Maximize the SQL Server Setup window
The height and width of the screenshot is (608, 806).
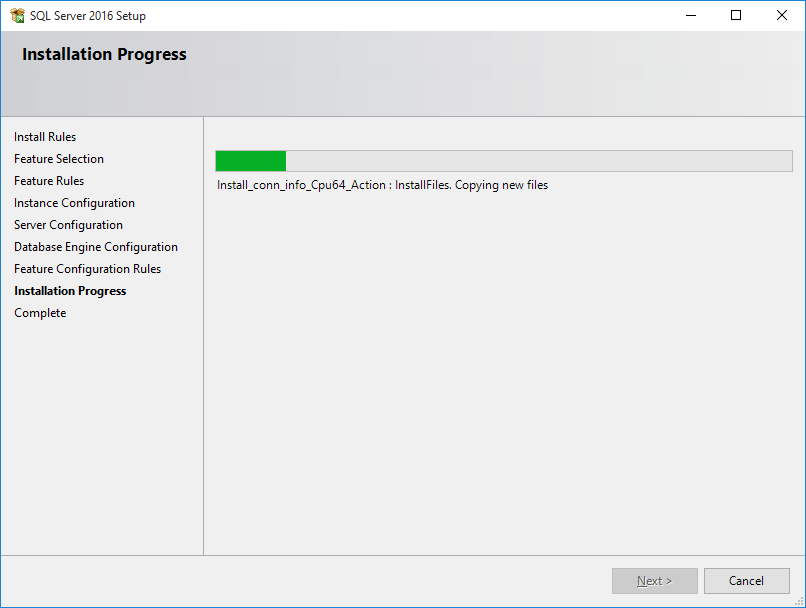[736, 15]
